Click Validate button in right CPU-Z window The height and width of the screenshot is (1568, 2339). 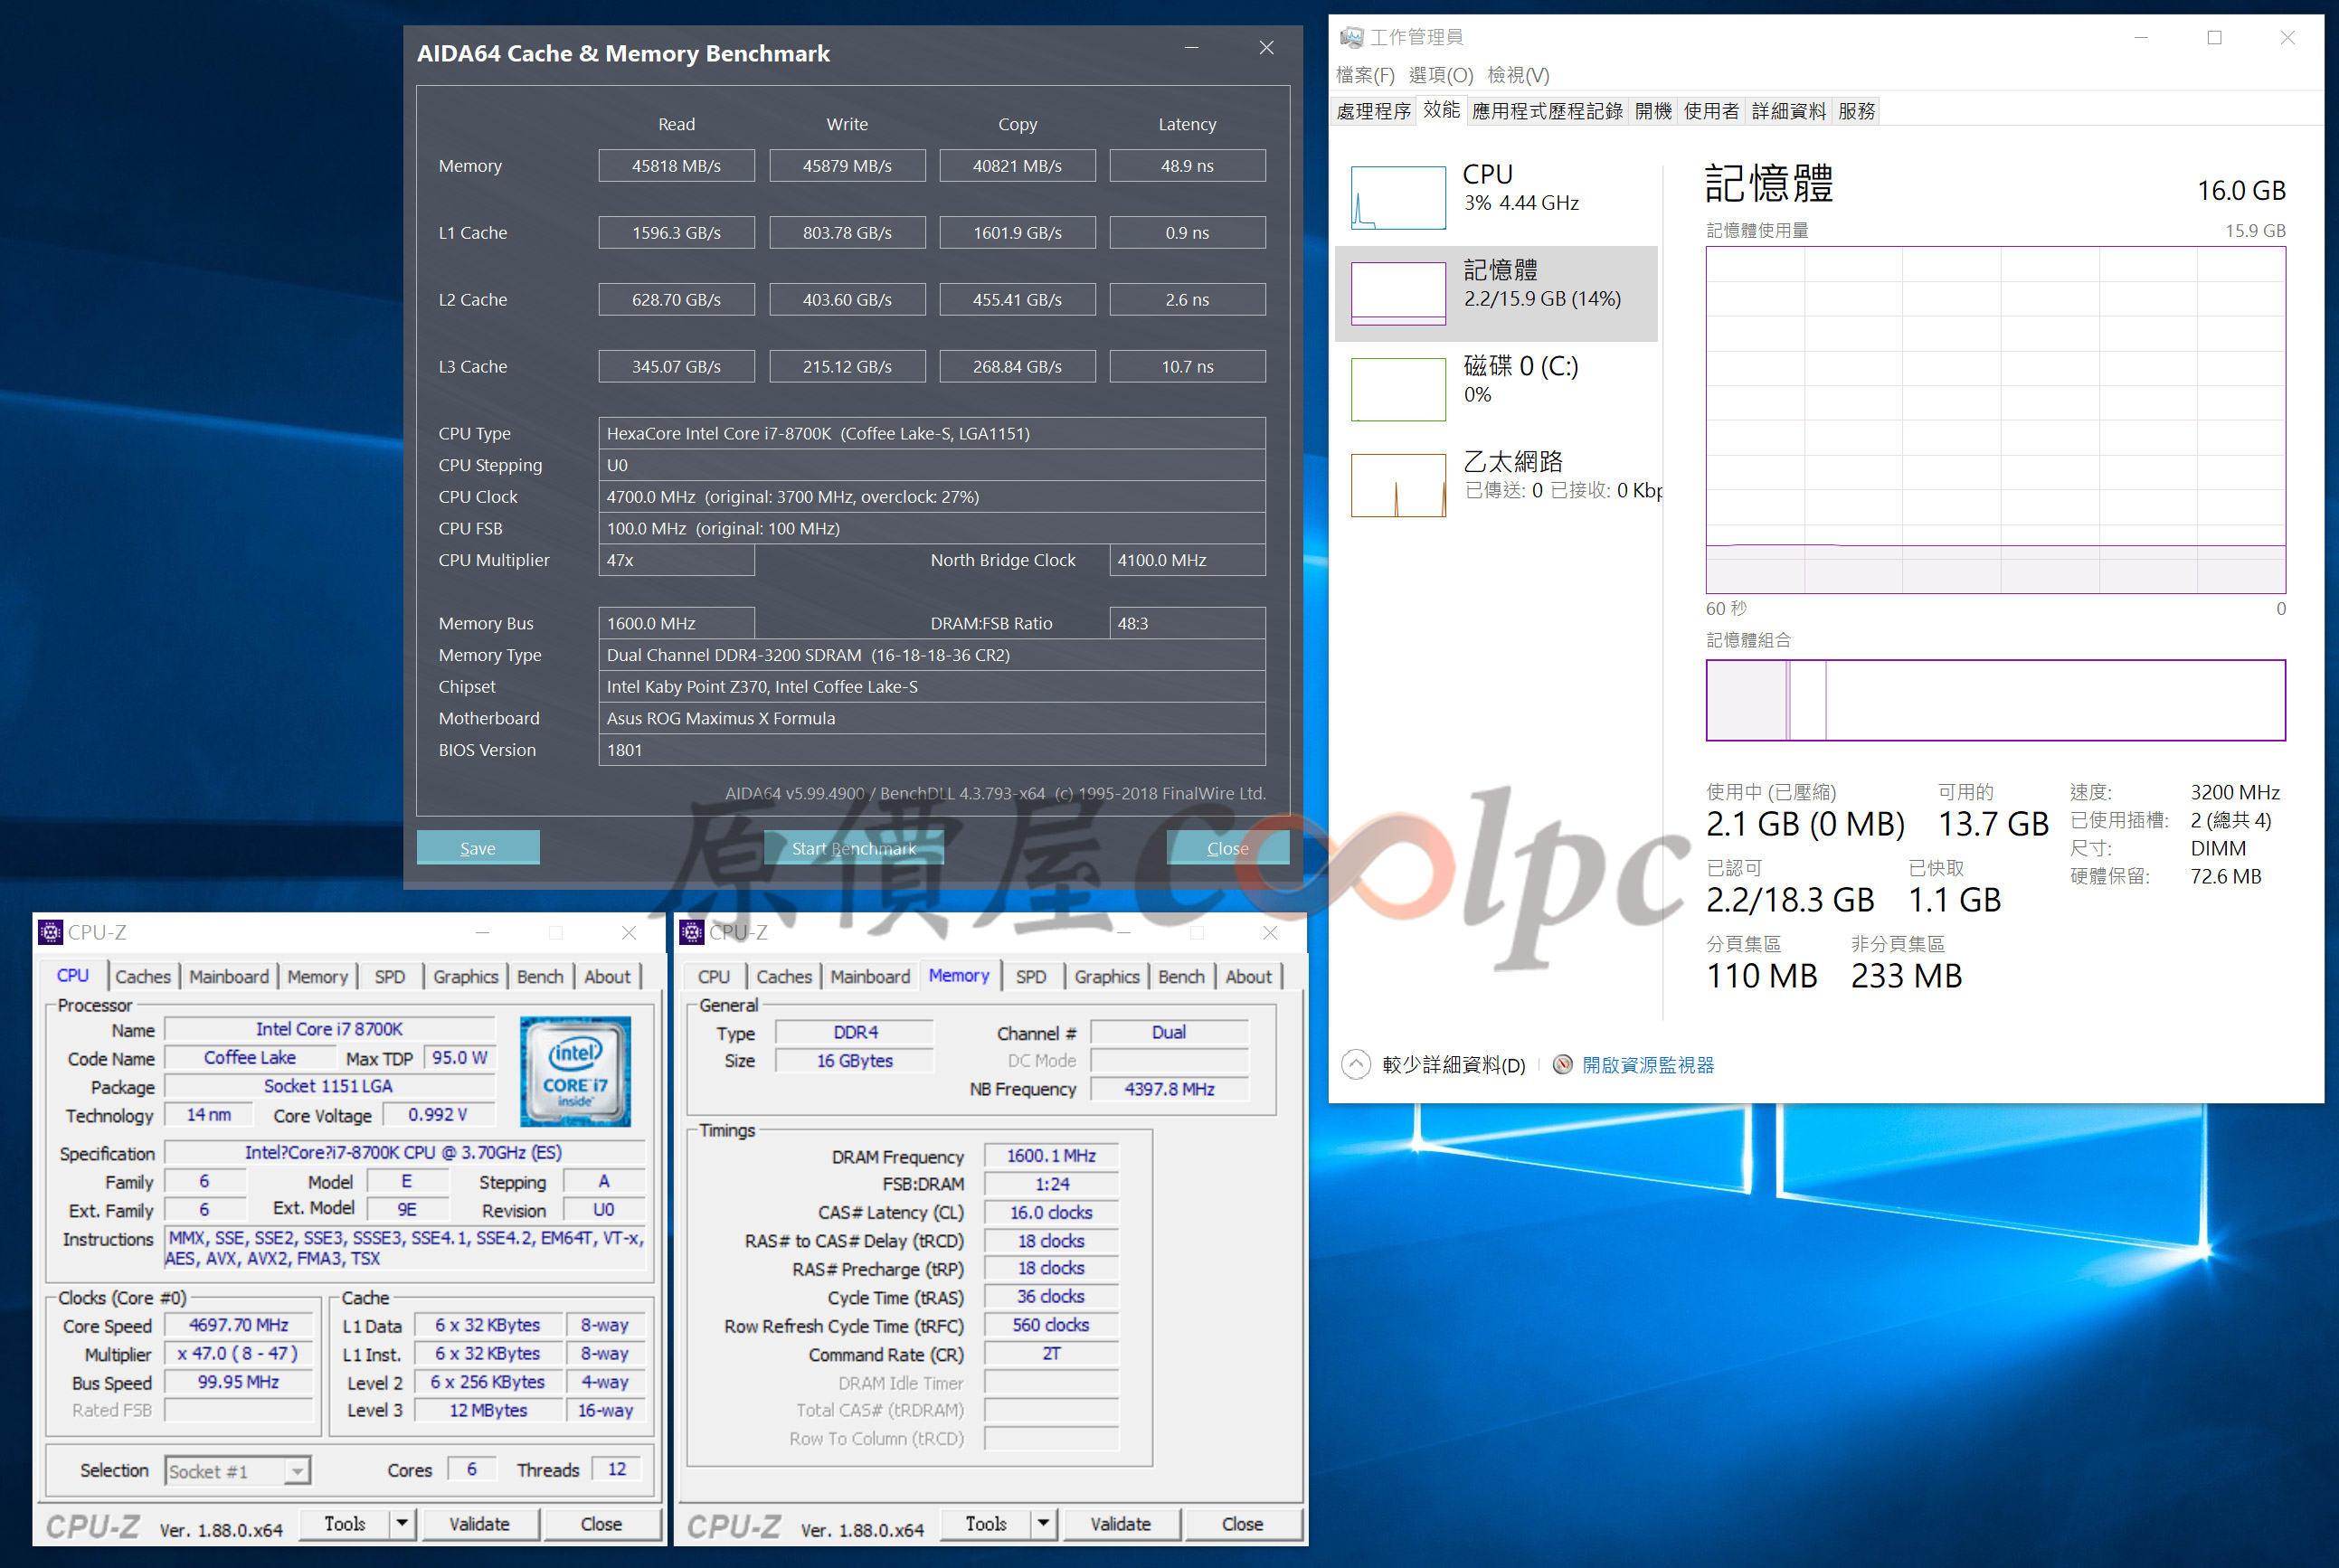click(1121, 1524)
